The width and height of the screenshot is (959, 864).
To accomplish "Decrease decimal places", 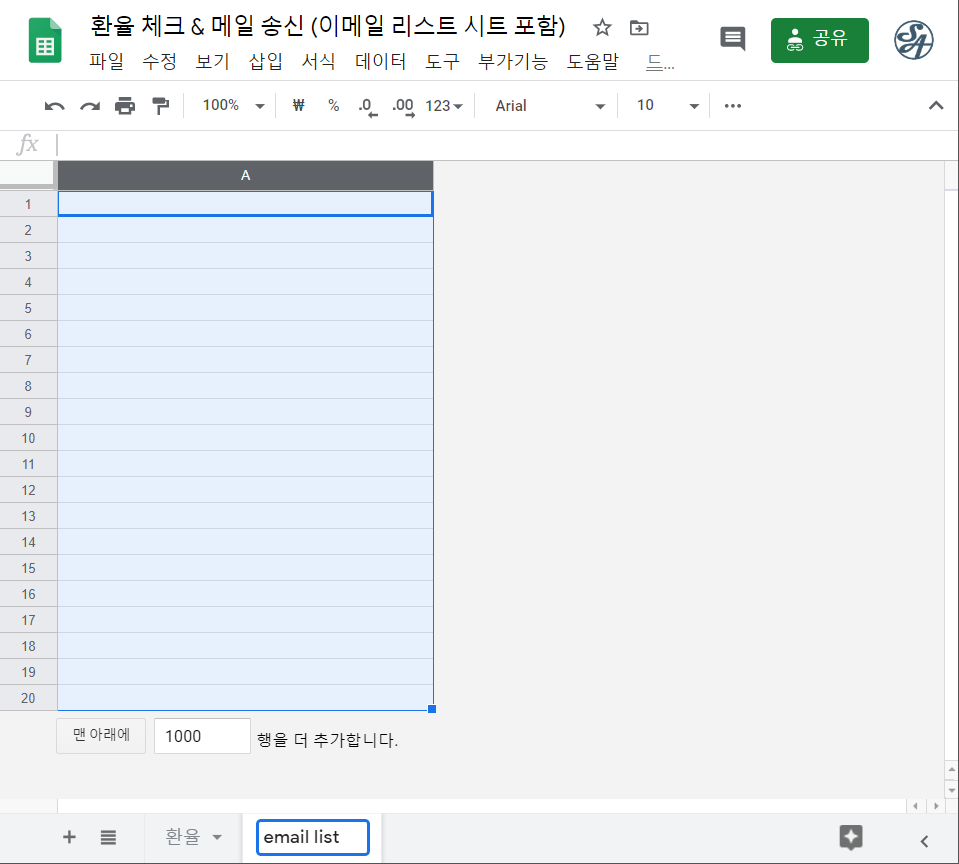I will pyautogui.click(x=366, y=105).
